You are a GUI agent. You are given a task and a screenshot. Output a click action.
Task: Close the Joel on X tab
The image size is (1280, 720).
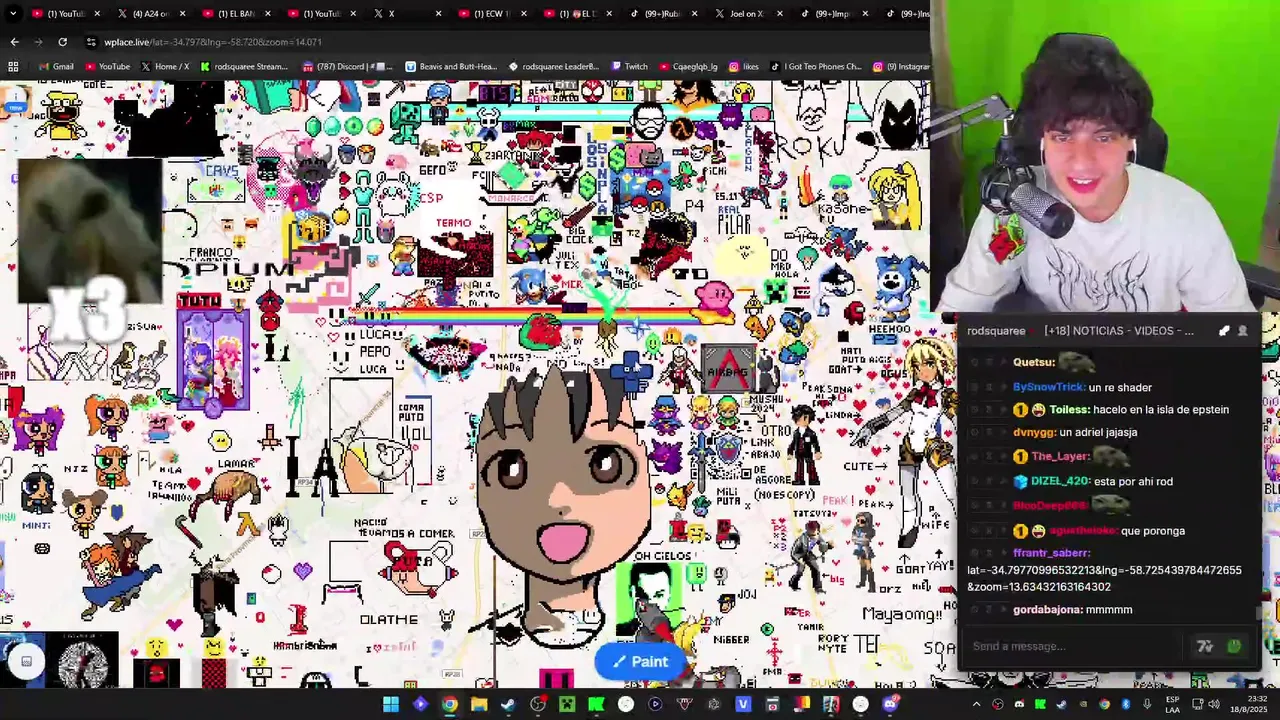(780, 14)
